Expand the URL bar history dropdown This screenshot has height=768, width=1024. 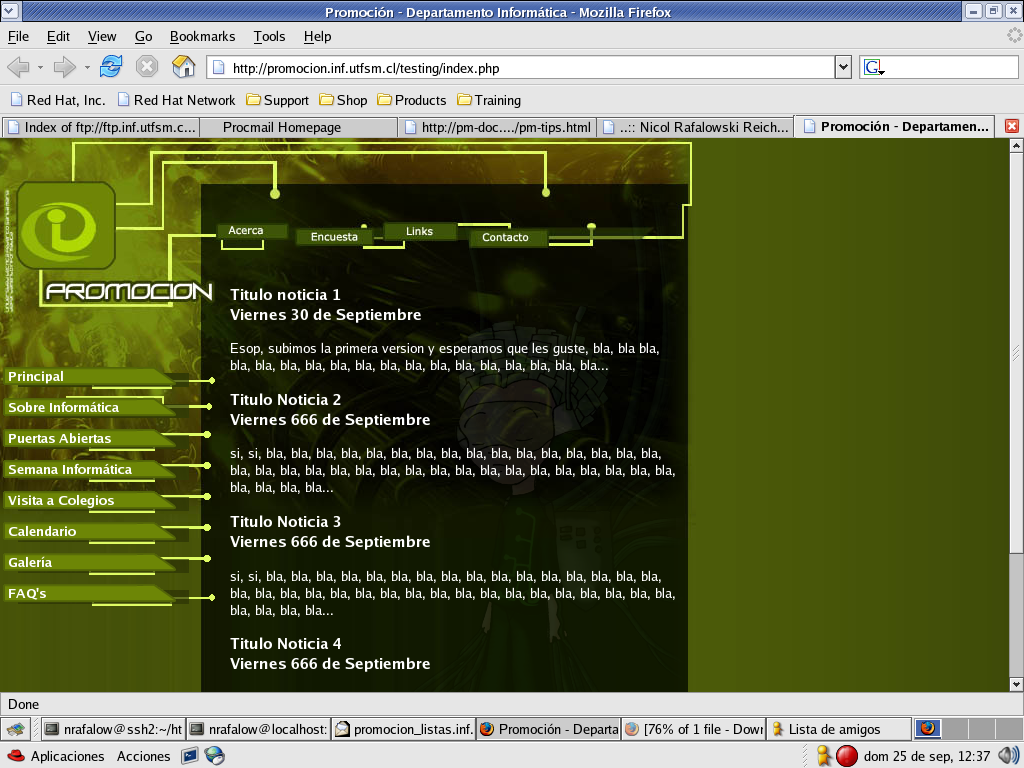(x=842, y=68)
